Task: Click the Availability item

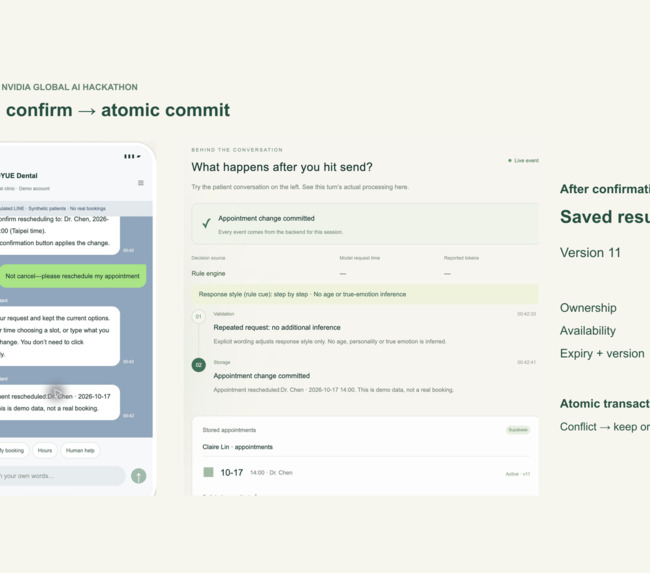Action: 588,330
